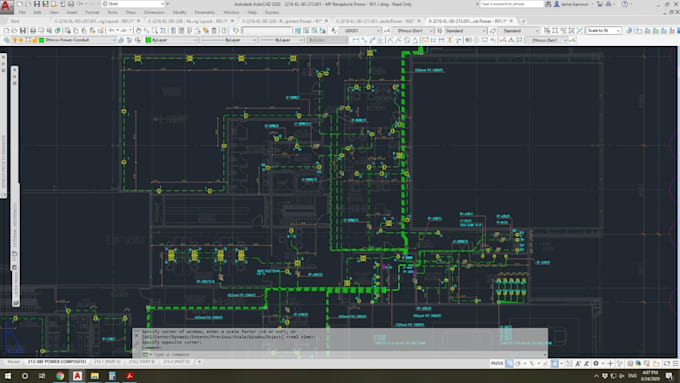Open the Express menu
The image size is (680, 383).
272,13
